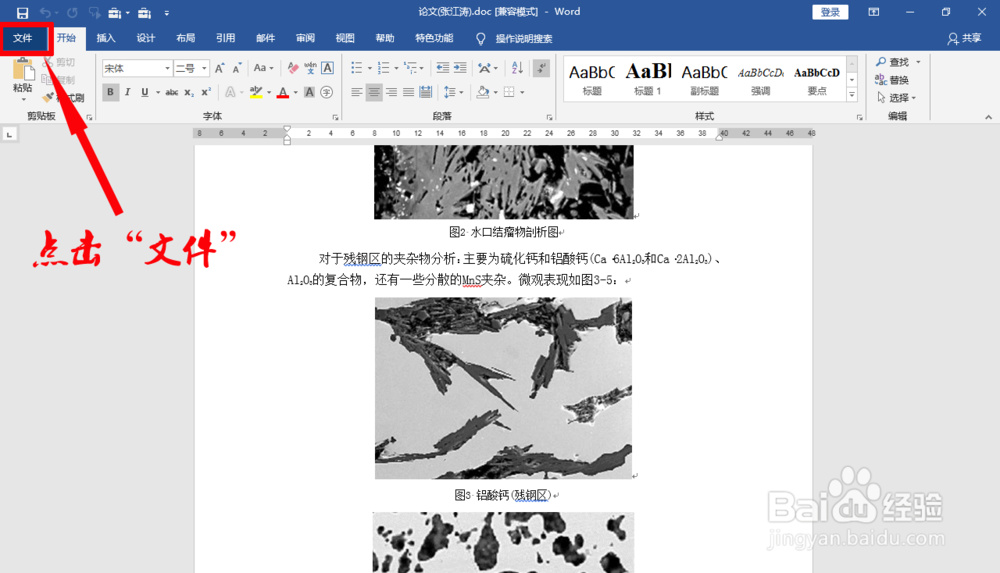
Task: Click the Increase font size icon
Action: click(x=219, y=68)
